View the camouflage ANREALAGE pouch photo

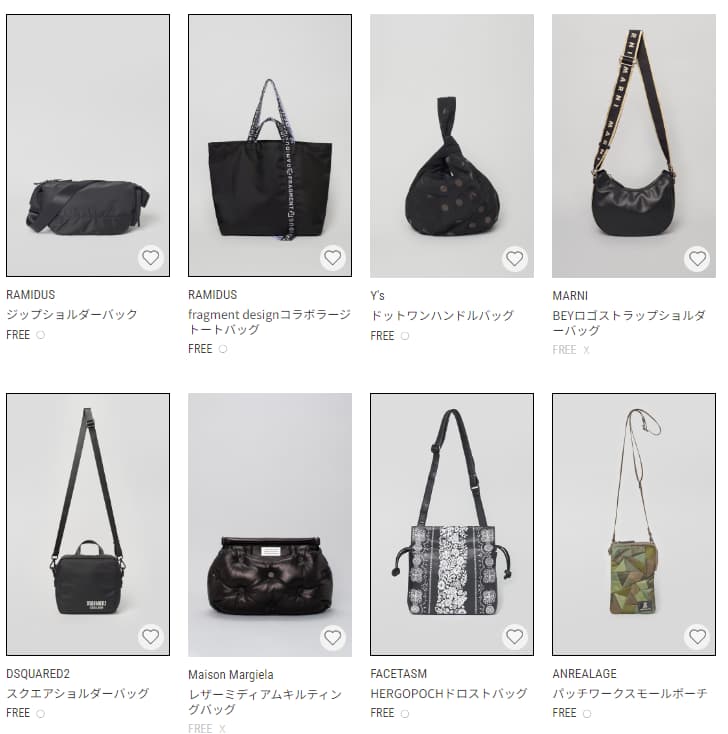[x=634, y=524]
